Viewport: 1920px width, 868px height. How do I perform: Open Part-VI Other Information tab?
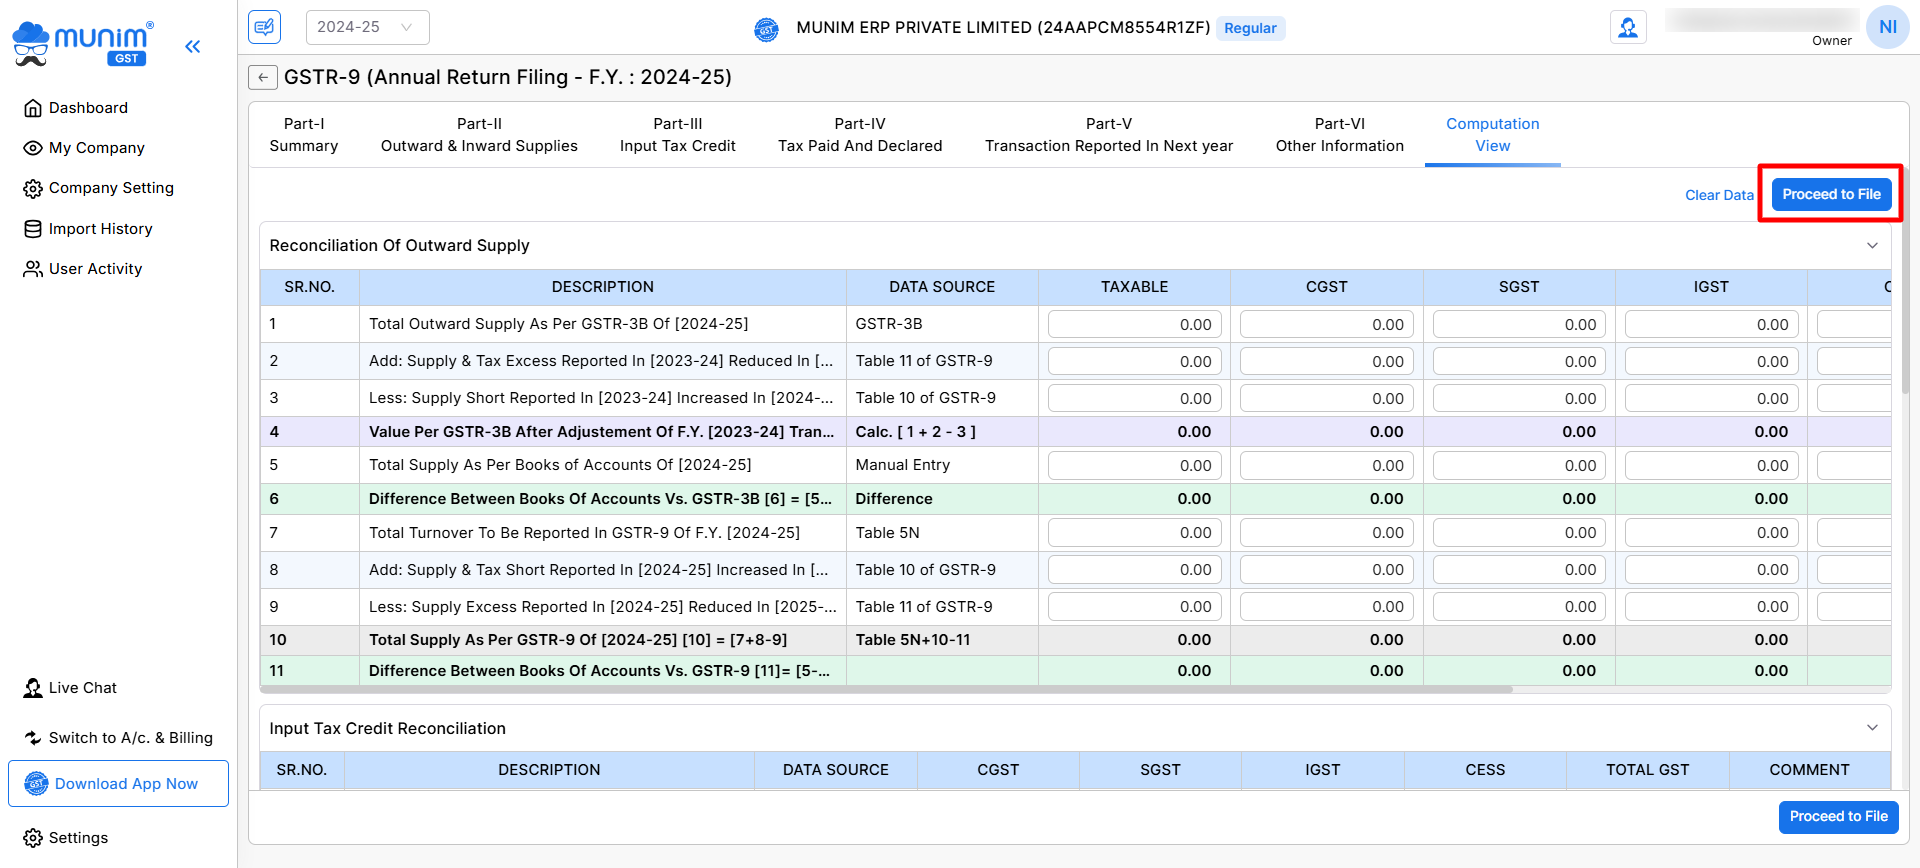1340,135
